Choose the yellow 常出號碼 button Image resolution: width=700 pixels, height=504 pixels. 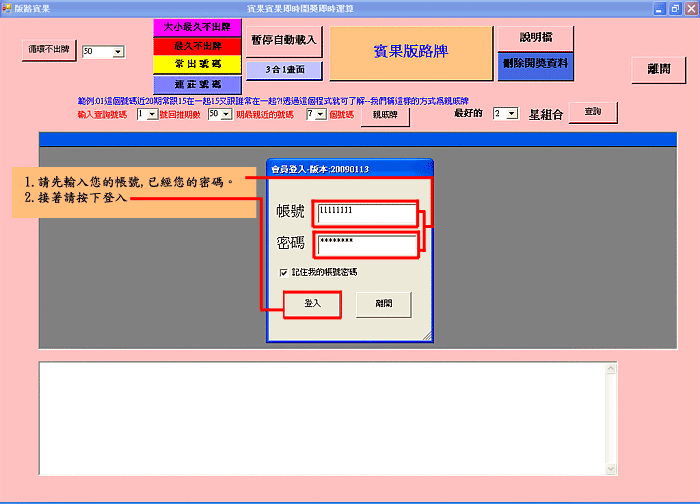click(x=197, y=65)
